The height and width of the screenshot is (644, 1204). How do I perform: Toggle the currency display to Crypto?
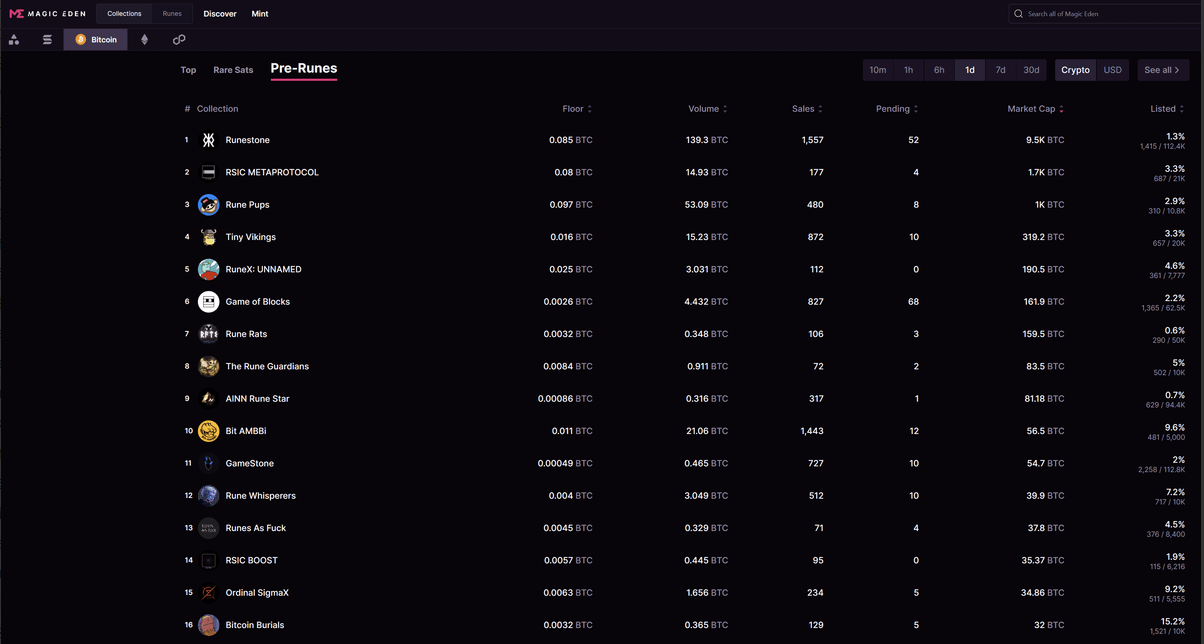[x=1075, y=70]
